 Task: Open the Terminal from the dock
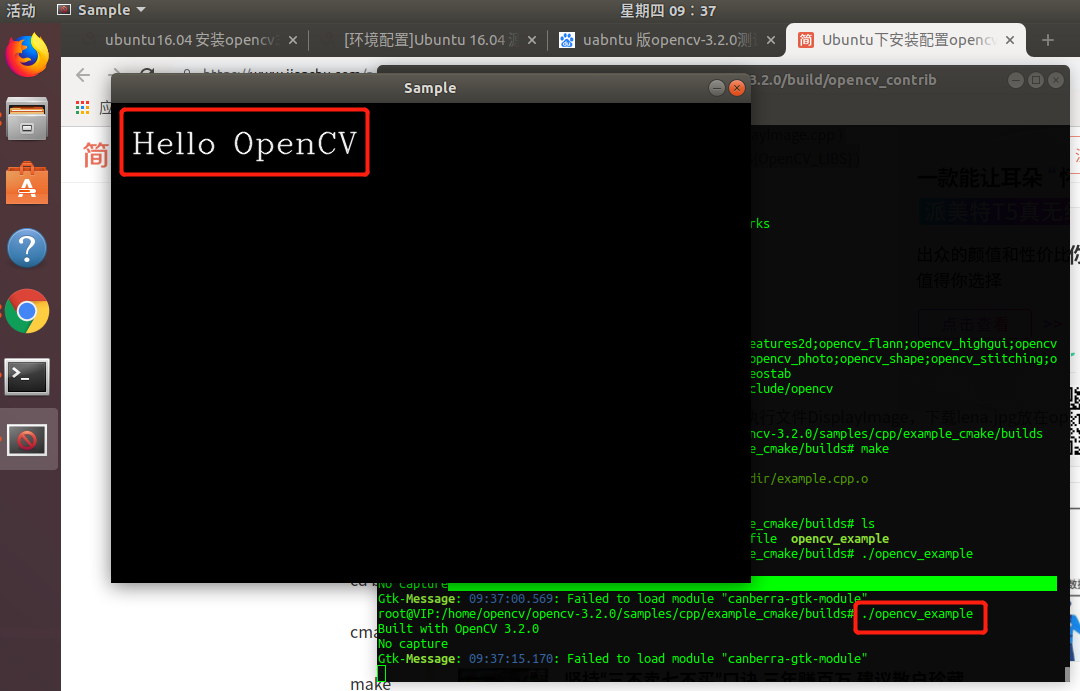pyautogui.click(x=27, y=377)
